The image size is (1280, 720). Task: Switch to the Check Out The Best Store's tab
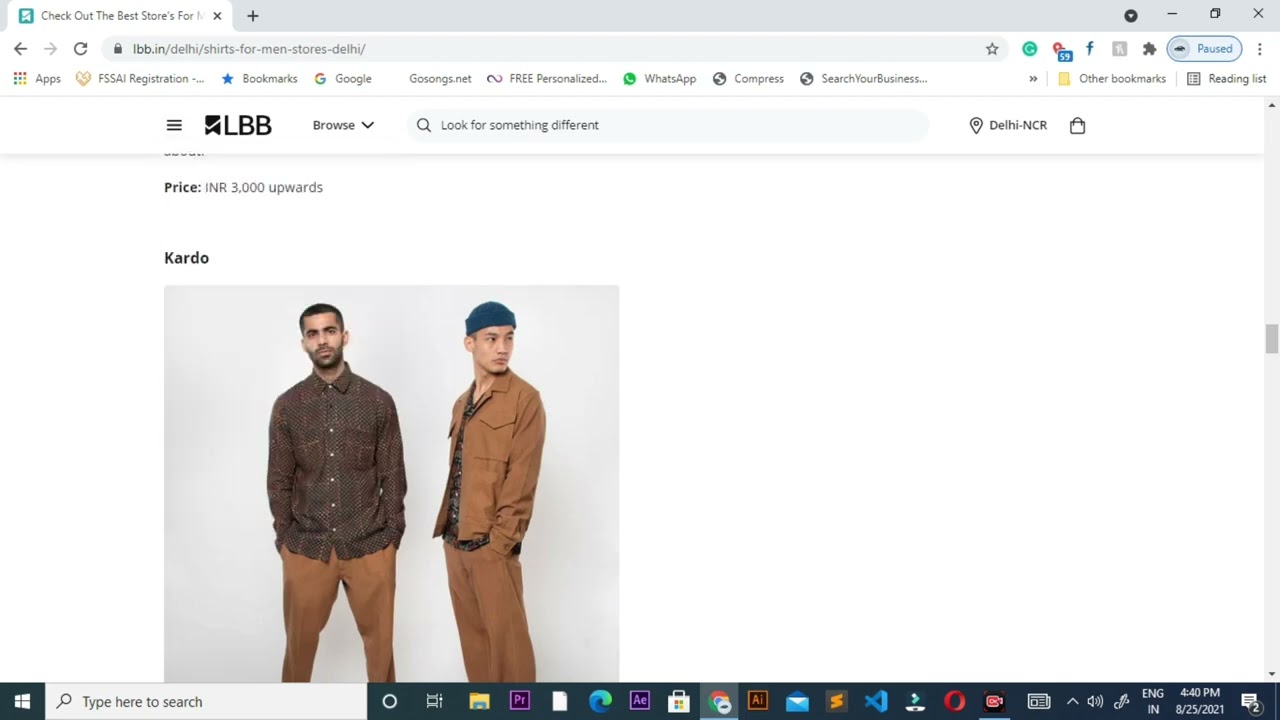[x=115, y=15]
